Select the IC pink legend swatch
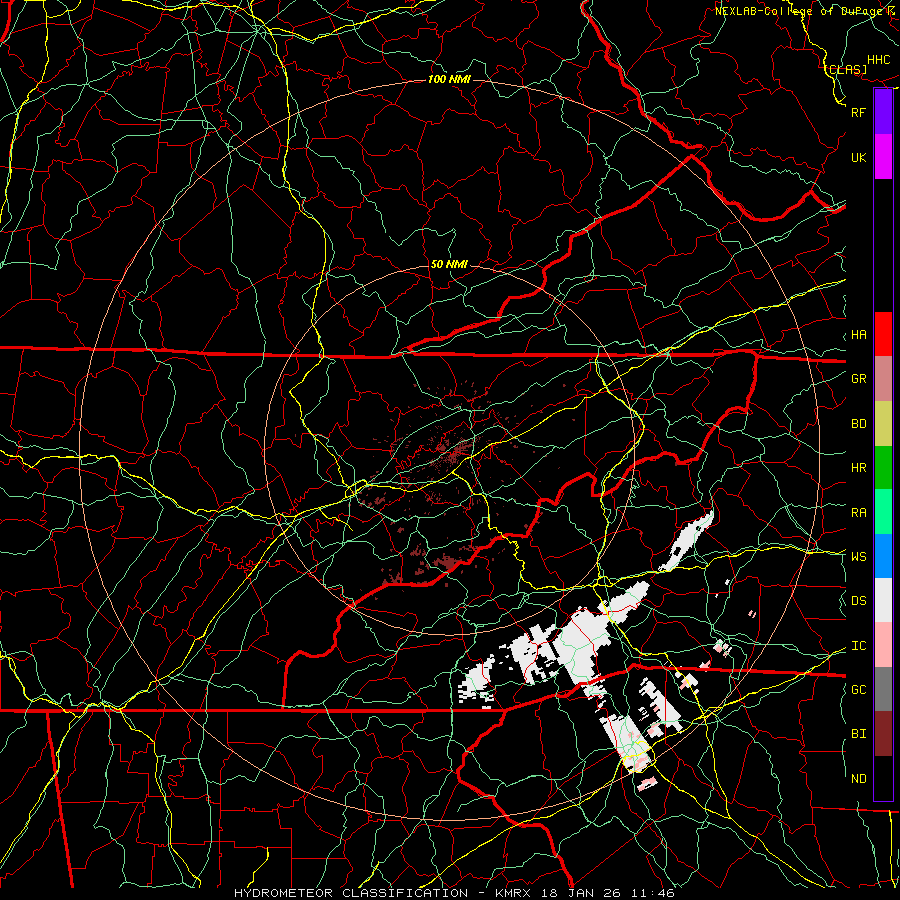The image size is (900, 900). tap(883, 645)
